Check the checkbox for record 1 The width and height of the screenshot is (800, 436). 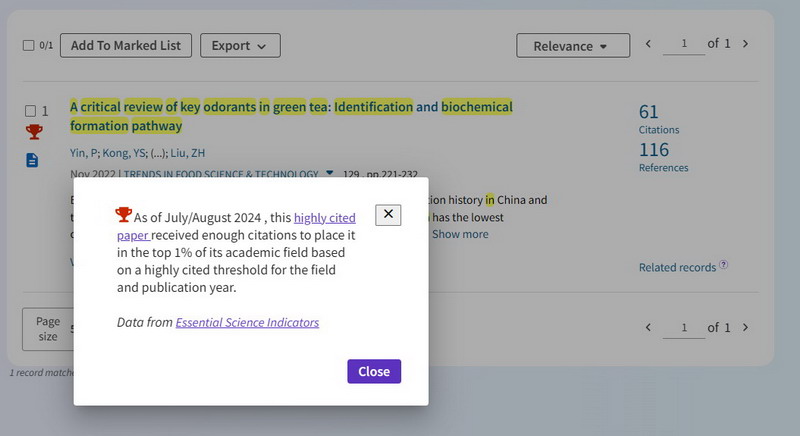click(x=30, y=111)
